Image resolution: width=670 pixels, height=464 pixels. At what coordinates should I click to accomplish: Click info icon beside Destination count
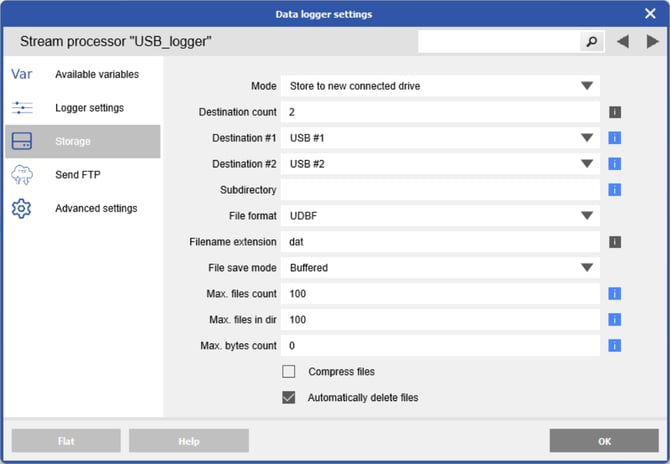click(616, 112)
